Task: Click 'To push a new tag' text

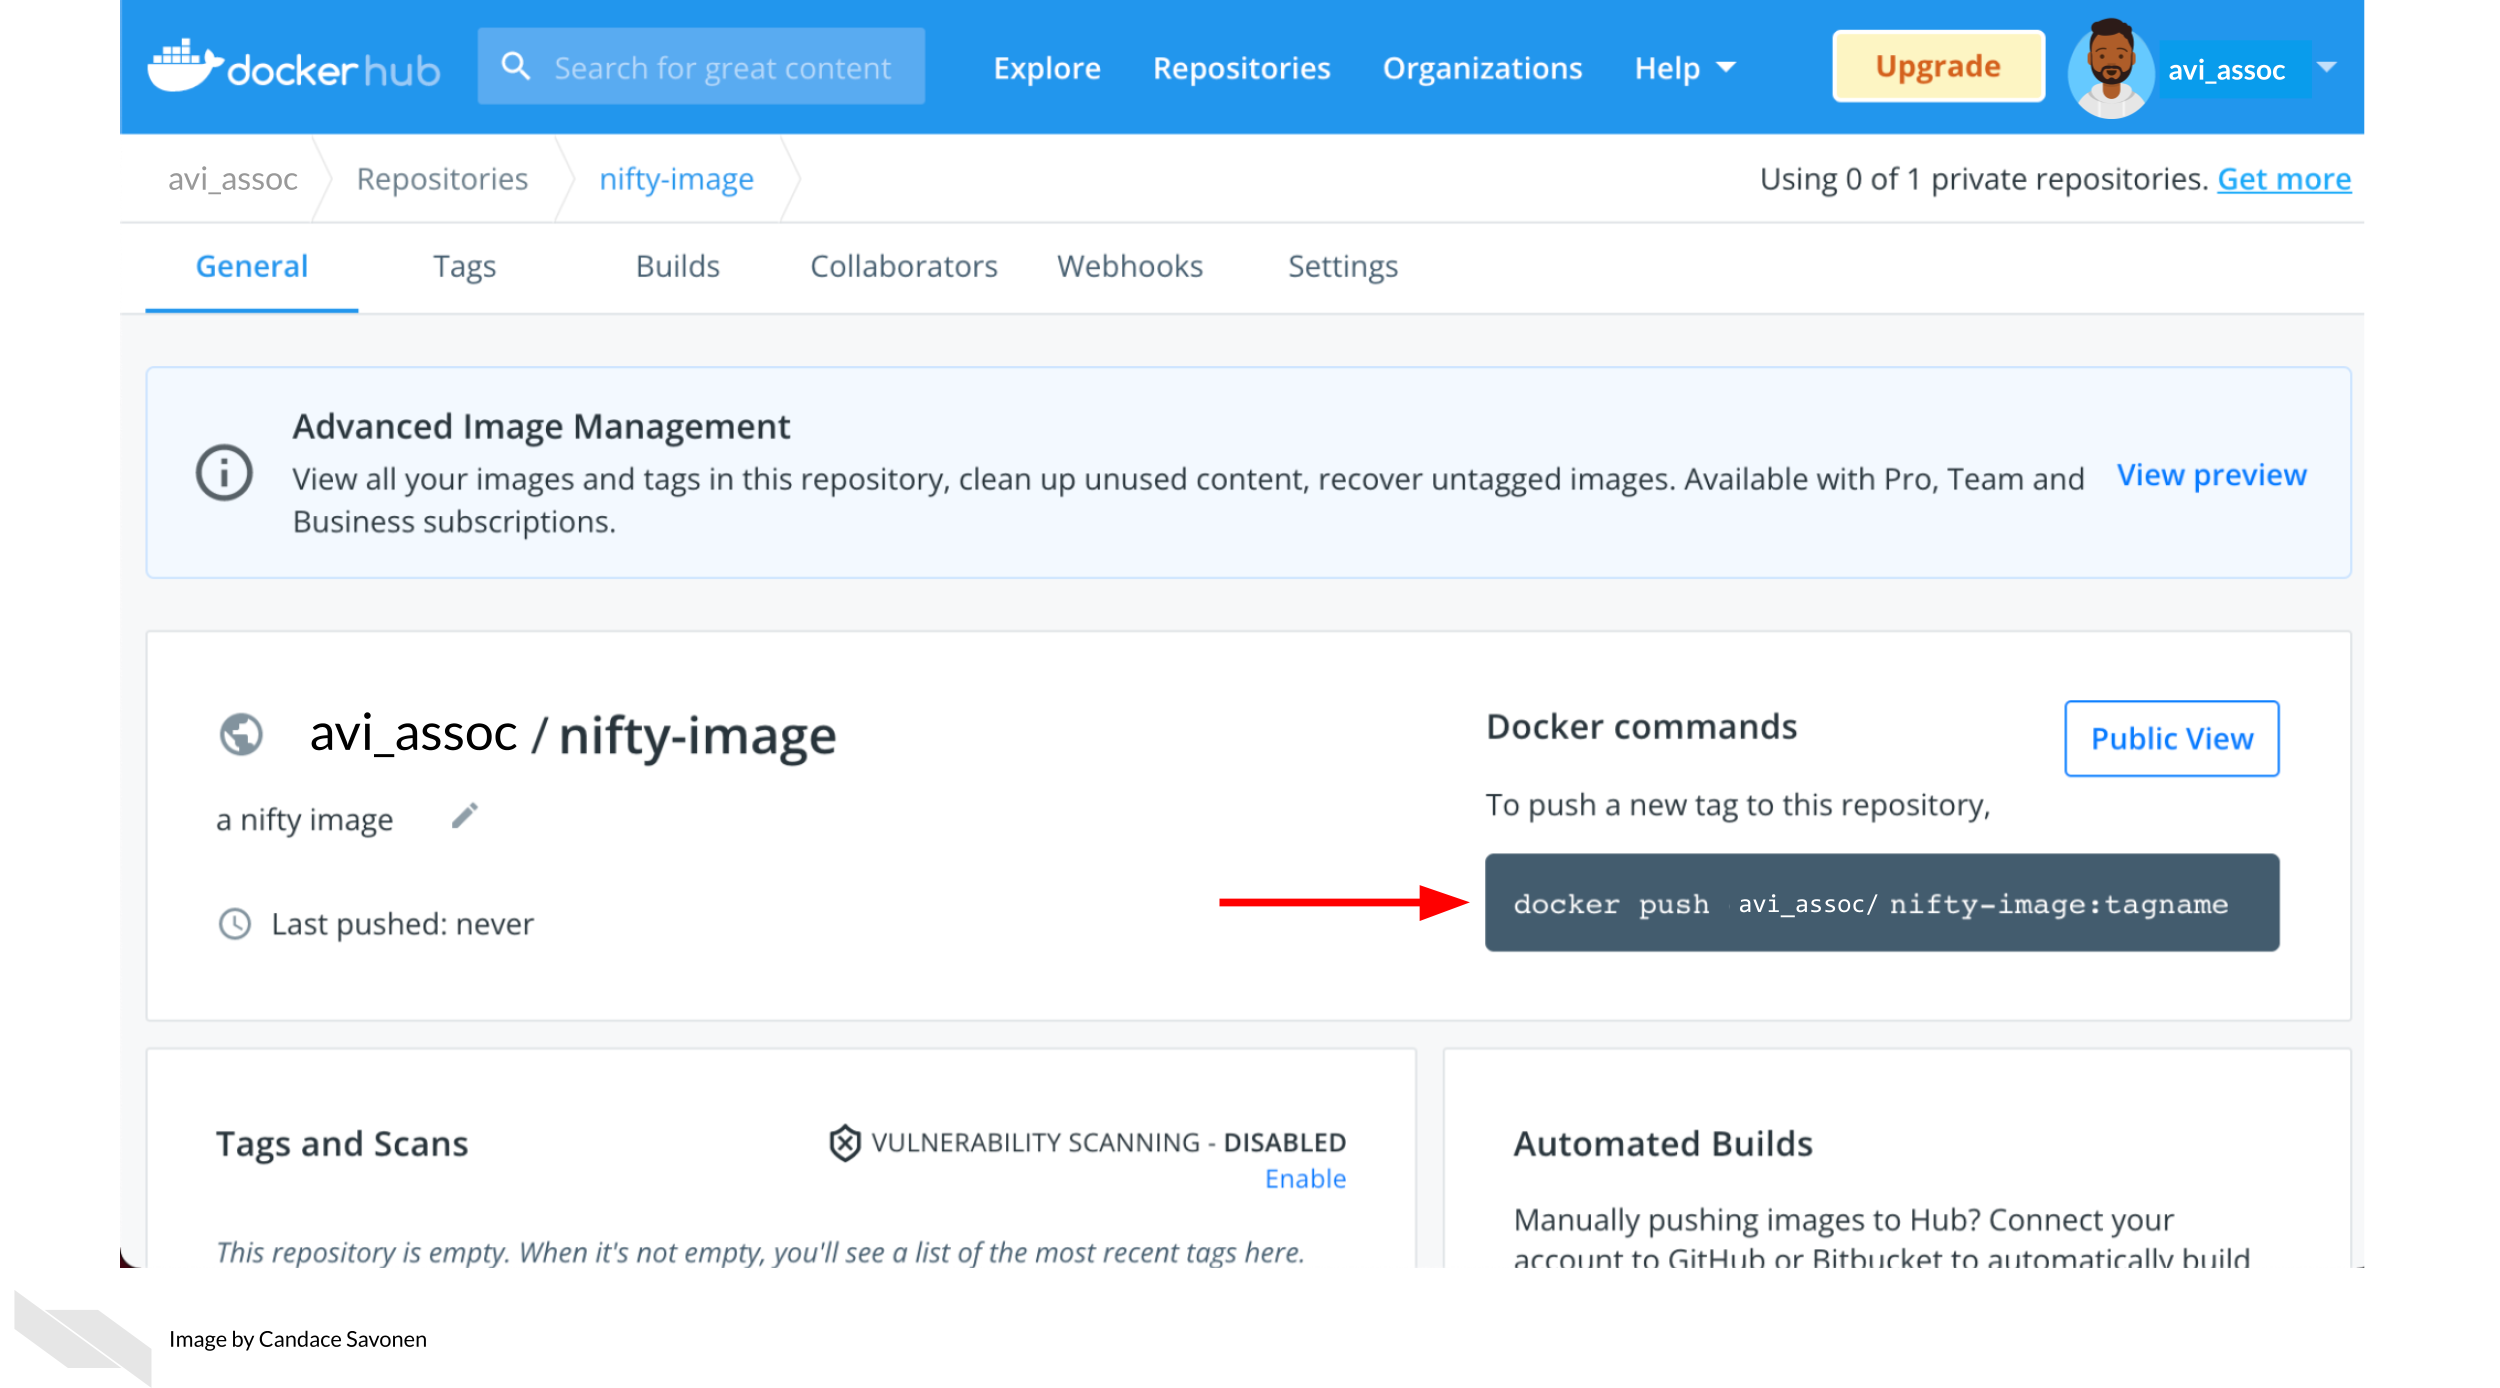Action: [x=1738, y=806]
